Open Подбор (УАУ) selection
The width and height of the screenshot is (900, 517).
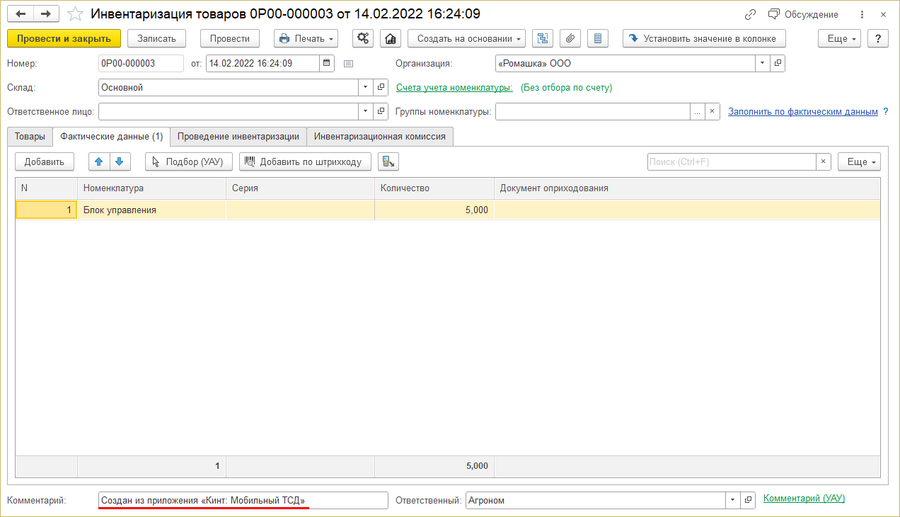pyautogui.click(x=188, y=162)
